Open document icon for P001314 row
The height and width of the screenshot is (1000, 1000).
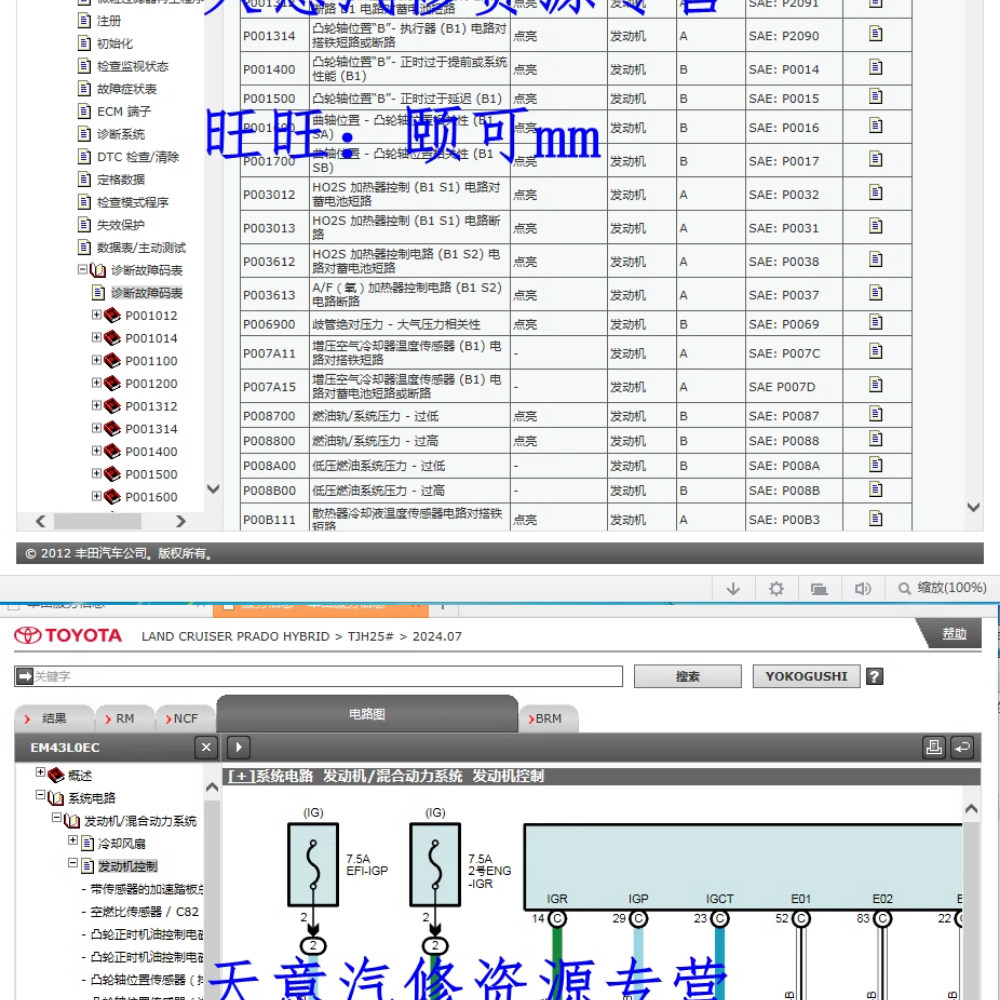(x=876, y=34)
